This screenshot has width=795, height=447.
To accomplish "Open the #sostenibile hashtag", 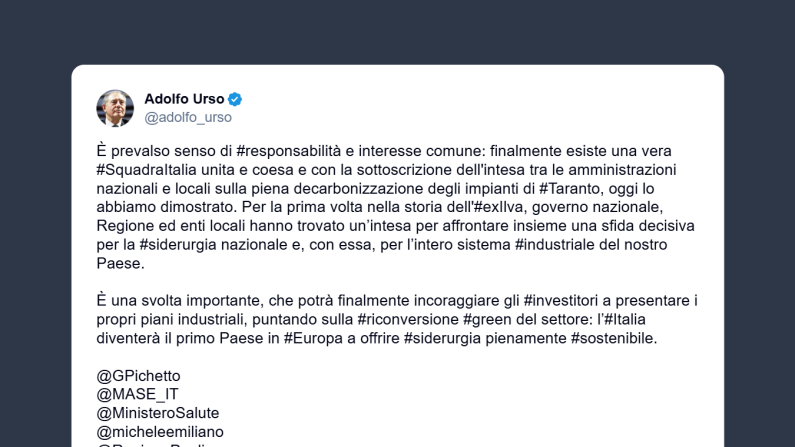I will point(614,339).
